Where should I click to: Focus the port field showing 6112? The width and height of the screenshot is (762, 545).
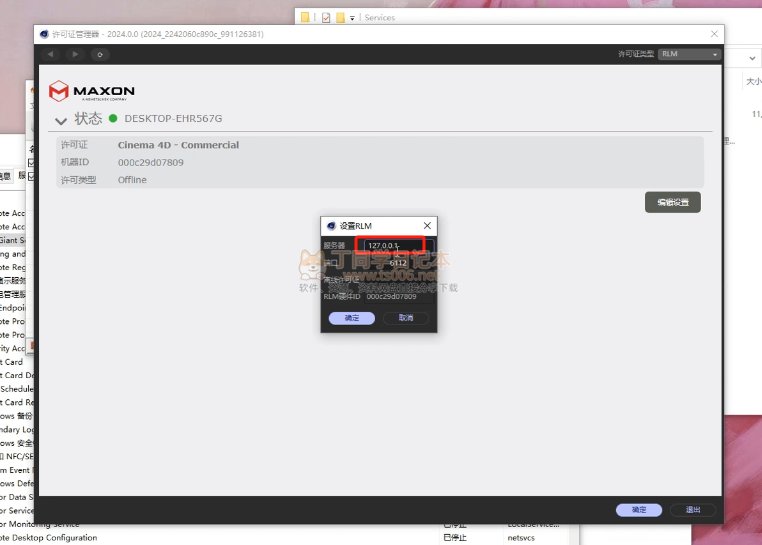coord(398,263)
